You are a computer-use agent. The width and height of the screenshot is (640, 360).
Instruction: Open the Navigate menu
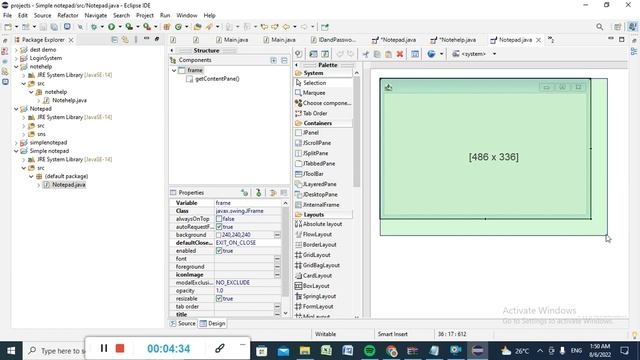pos(96,15)
